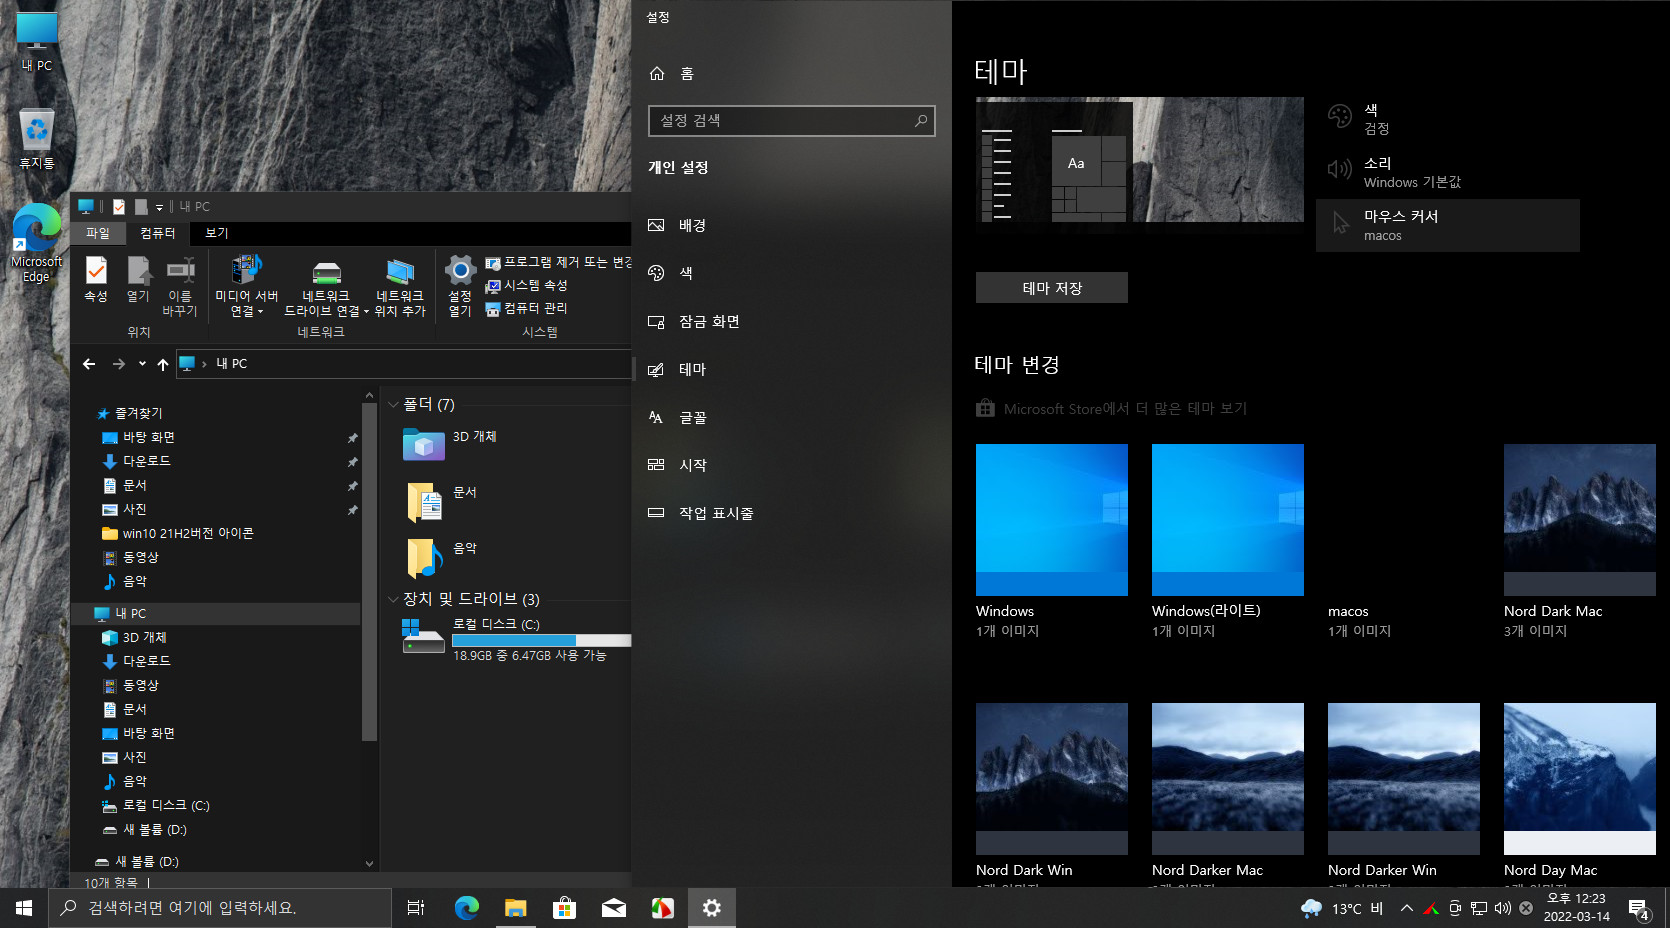Open recent locations dropdown in Explorer
This screenshot has height=928, width=1670.
[142, 364]
